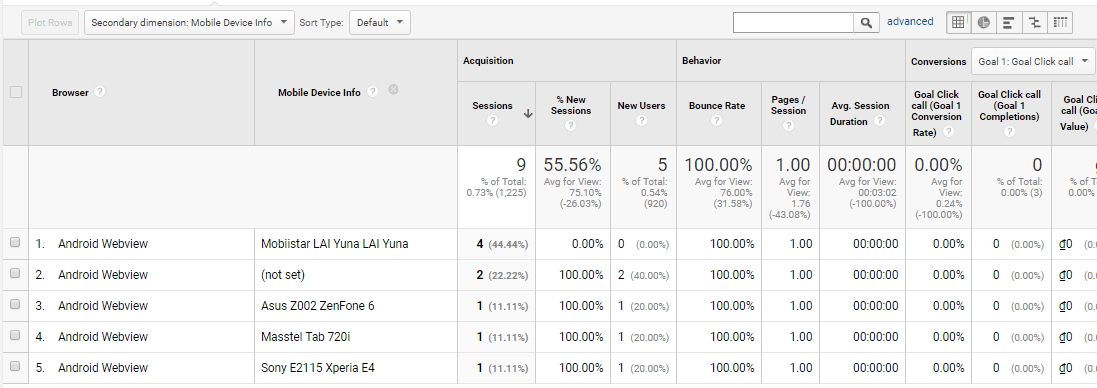Switch to comparison view icon
The height and width of the screenshot is (388, 1097).
tap(1034, 22)
